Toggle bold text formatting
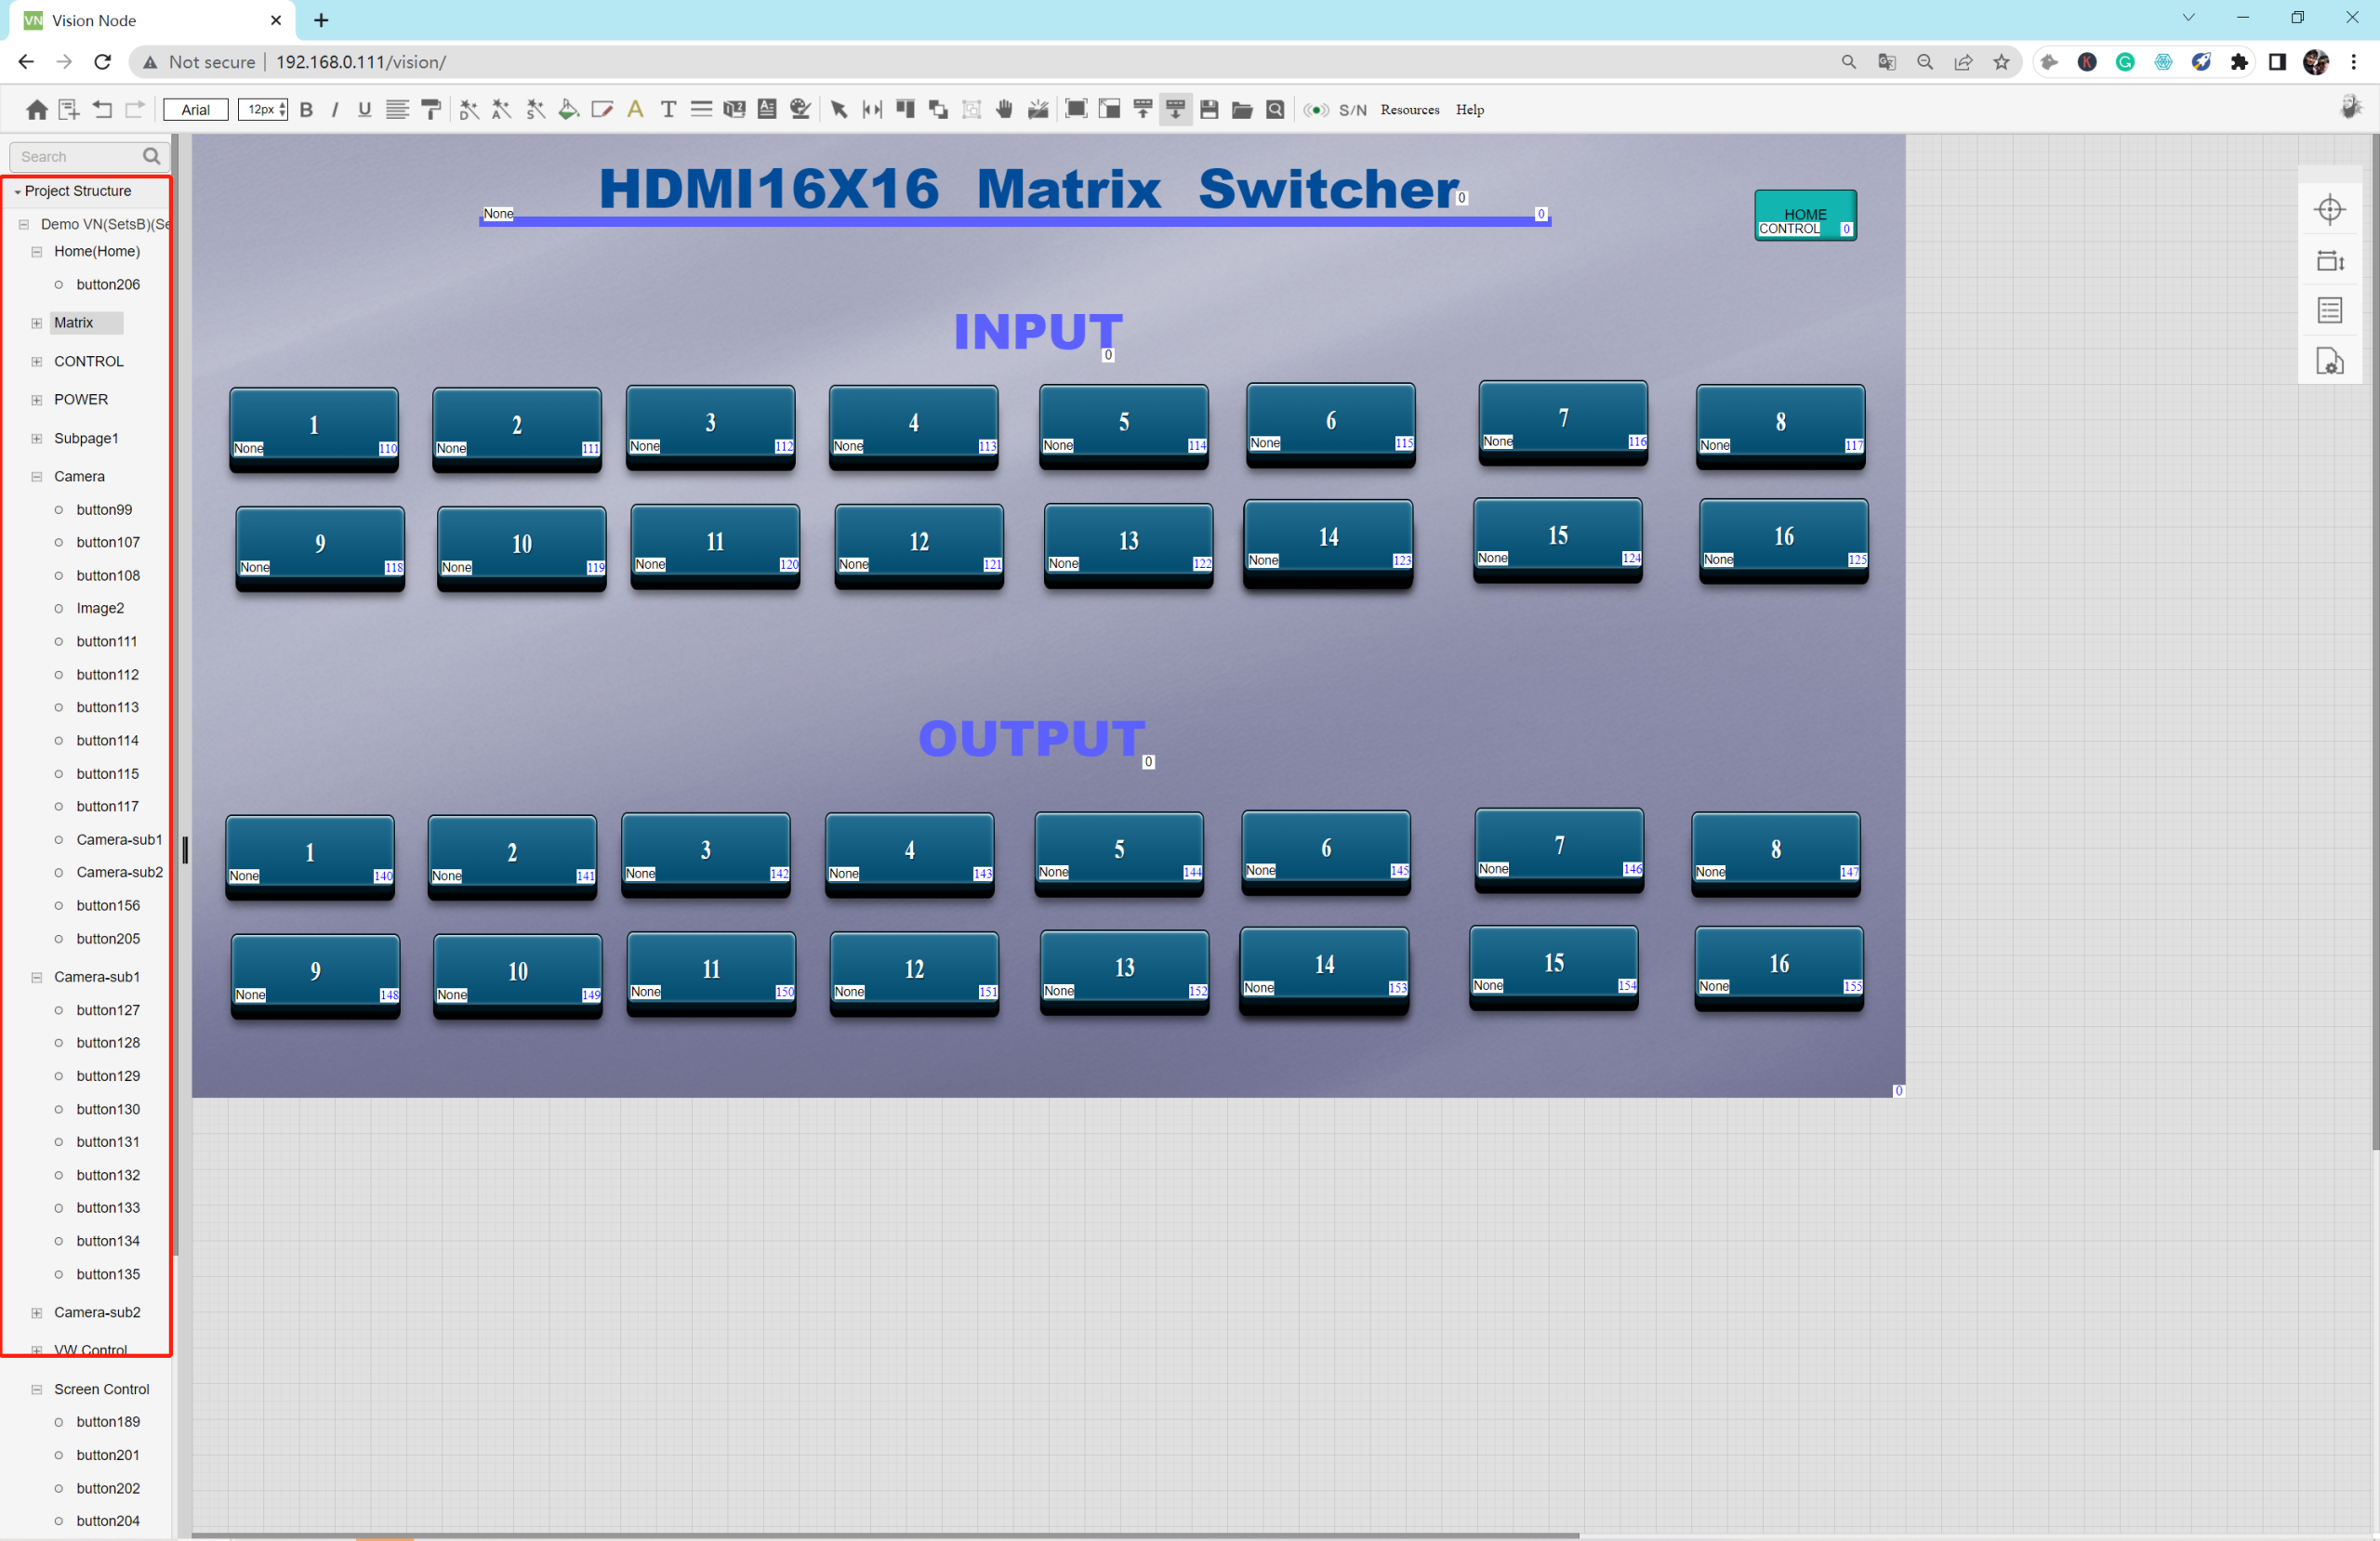 coord(307,110)
